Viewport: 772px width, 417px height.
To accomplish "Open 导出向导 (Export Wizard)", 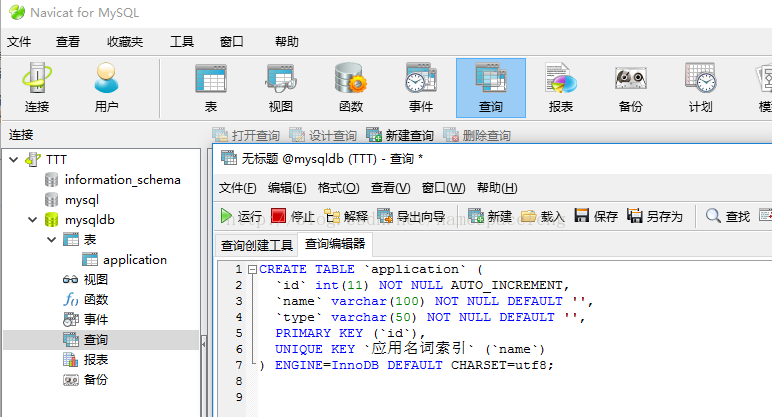I will pyautogui.click(x=411, y=216).
